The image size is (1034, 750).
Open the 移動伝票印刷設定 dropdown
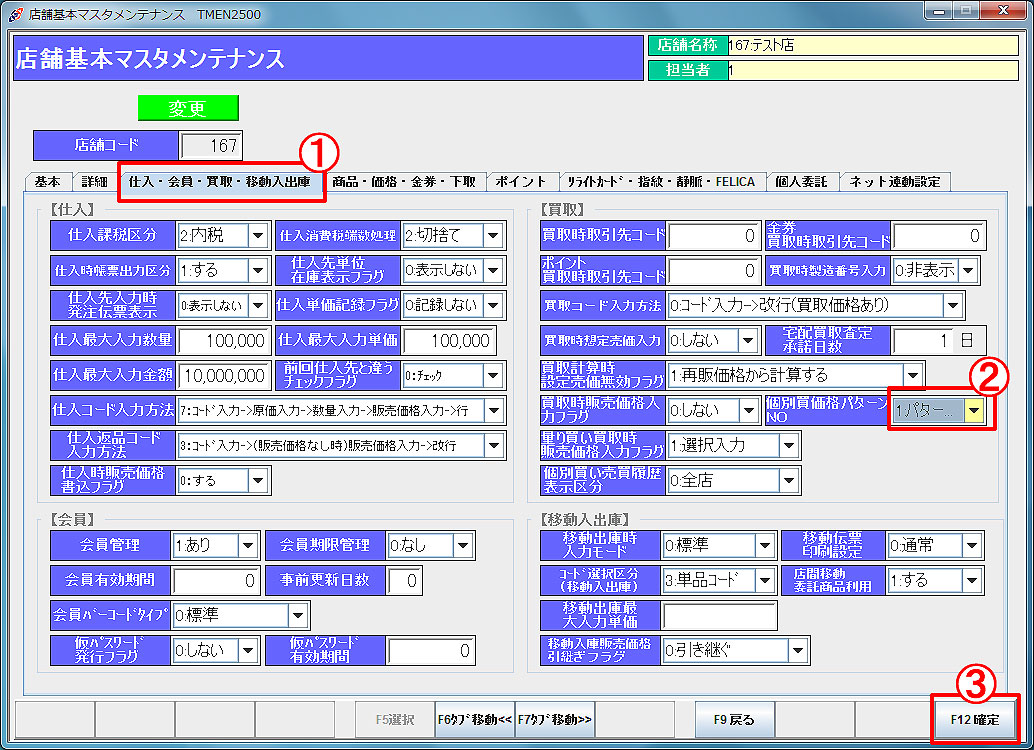point(972,546)
